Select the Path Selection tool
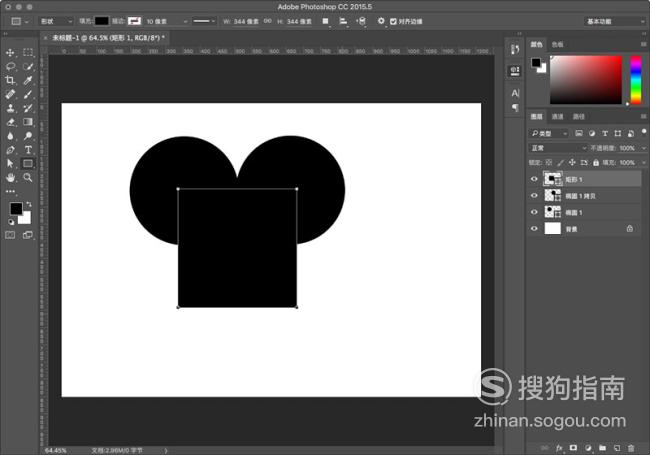The width and height of the screenshot is (650, 455). 10,163
